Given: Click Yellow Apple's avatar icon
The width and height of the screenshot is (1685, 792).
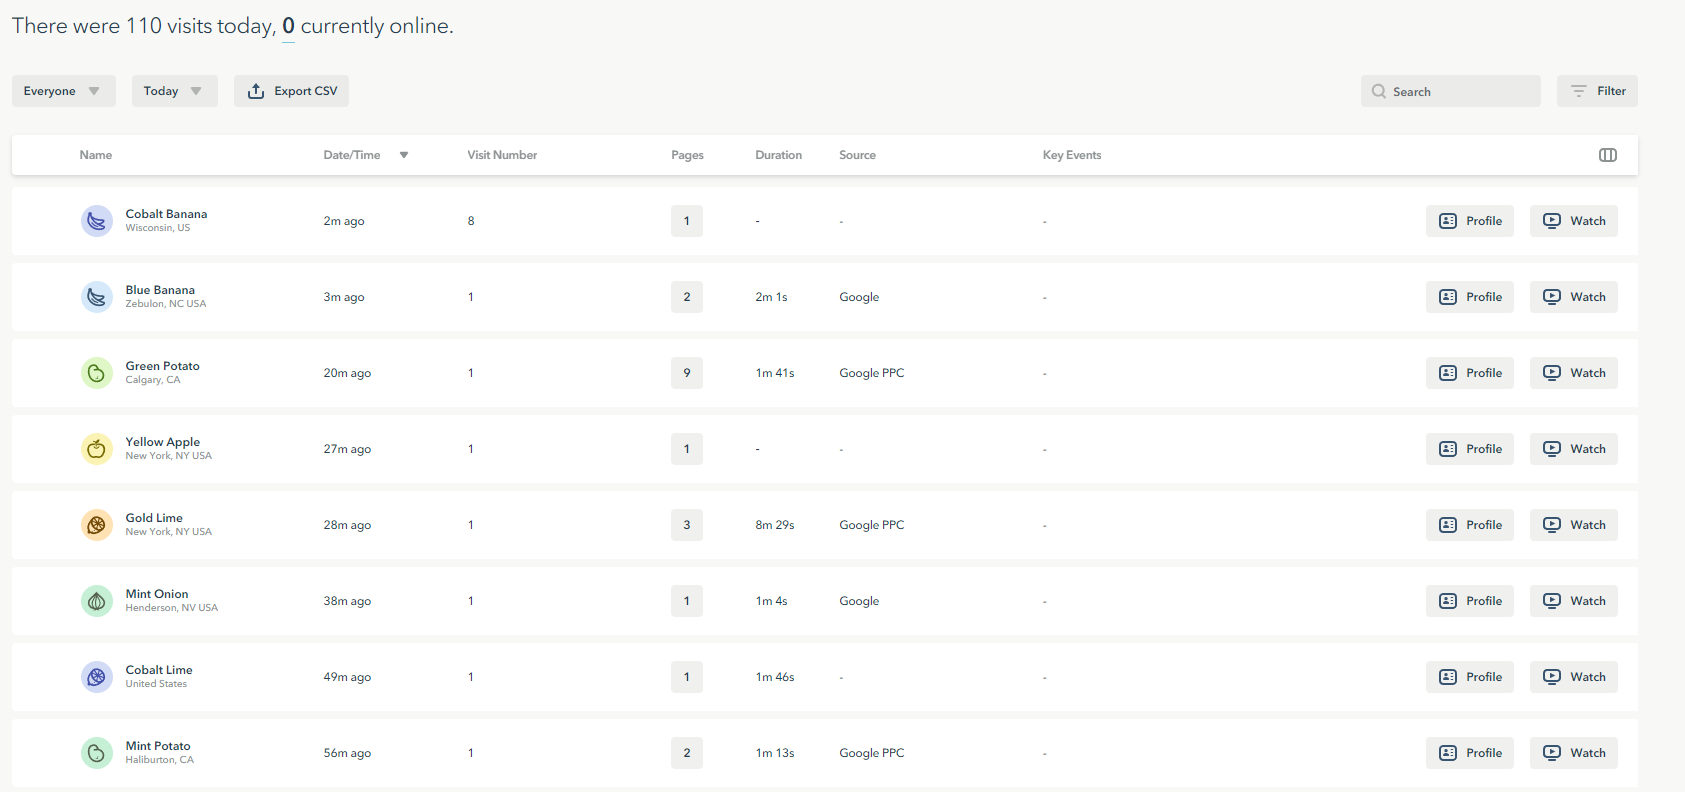Looking at the screenshot, I should click(x=97, y=449).
